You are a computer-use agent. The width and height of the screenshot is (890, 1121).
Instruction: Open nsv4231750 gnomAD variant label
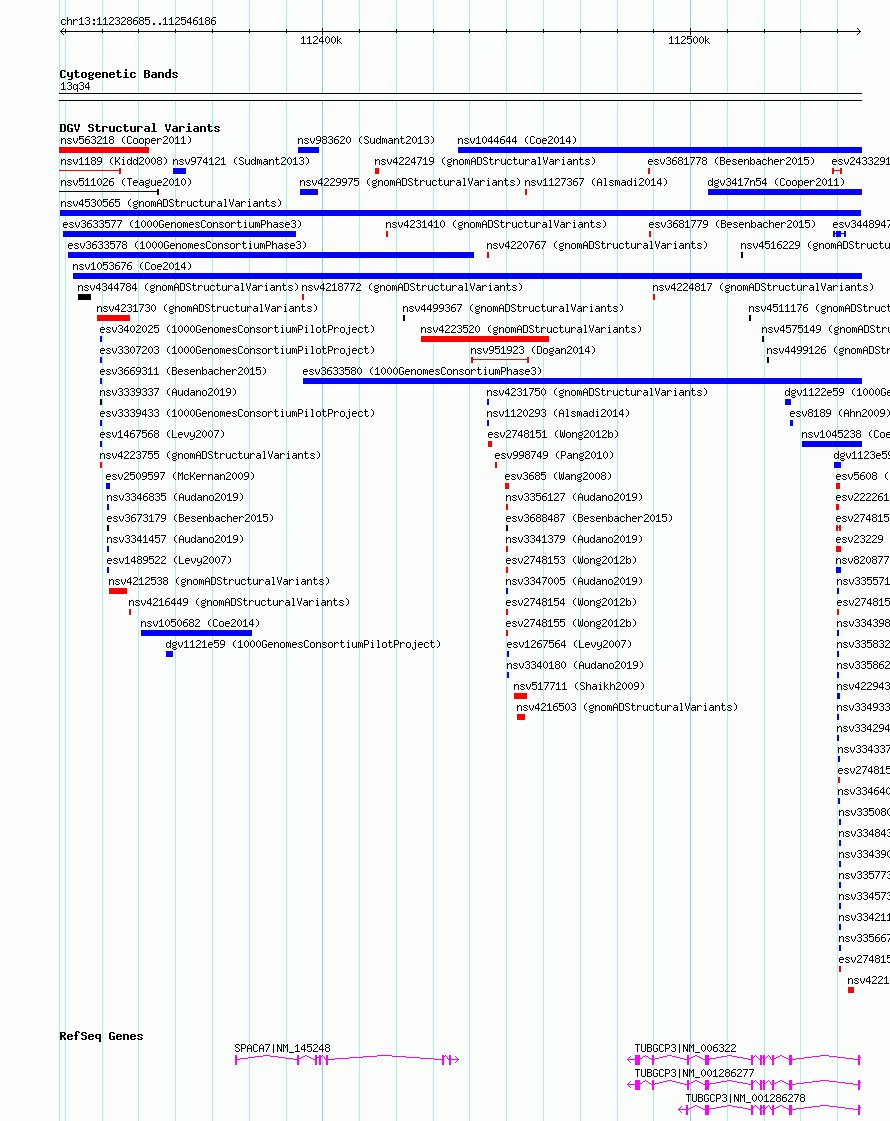[597, 392]
